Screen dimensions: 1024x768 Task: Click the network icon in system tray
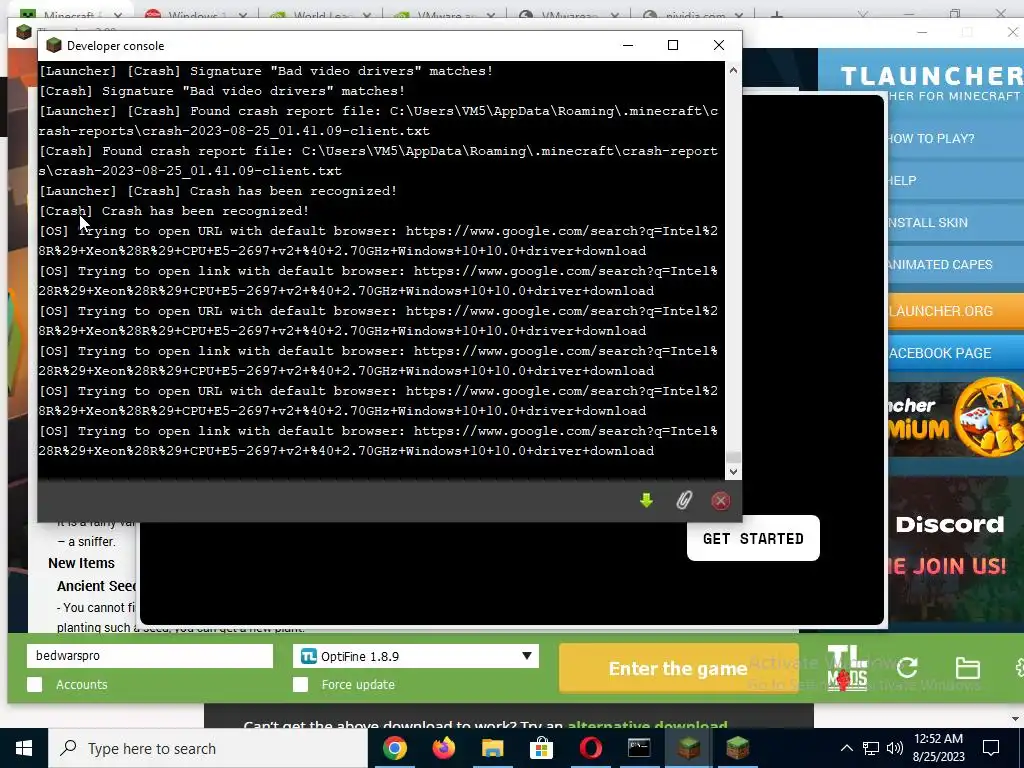coord(871,748)
